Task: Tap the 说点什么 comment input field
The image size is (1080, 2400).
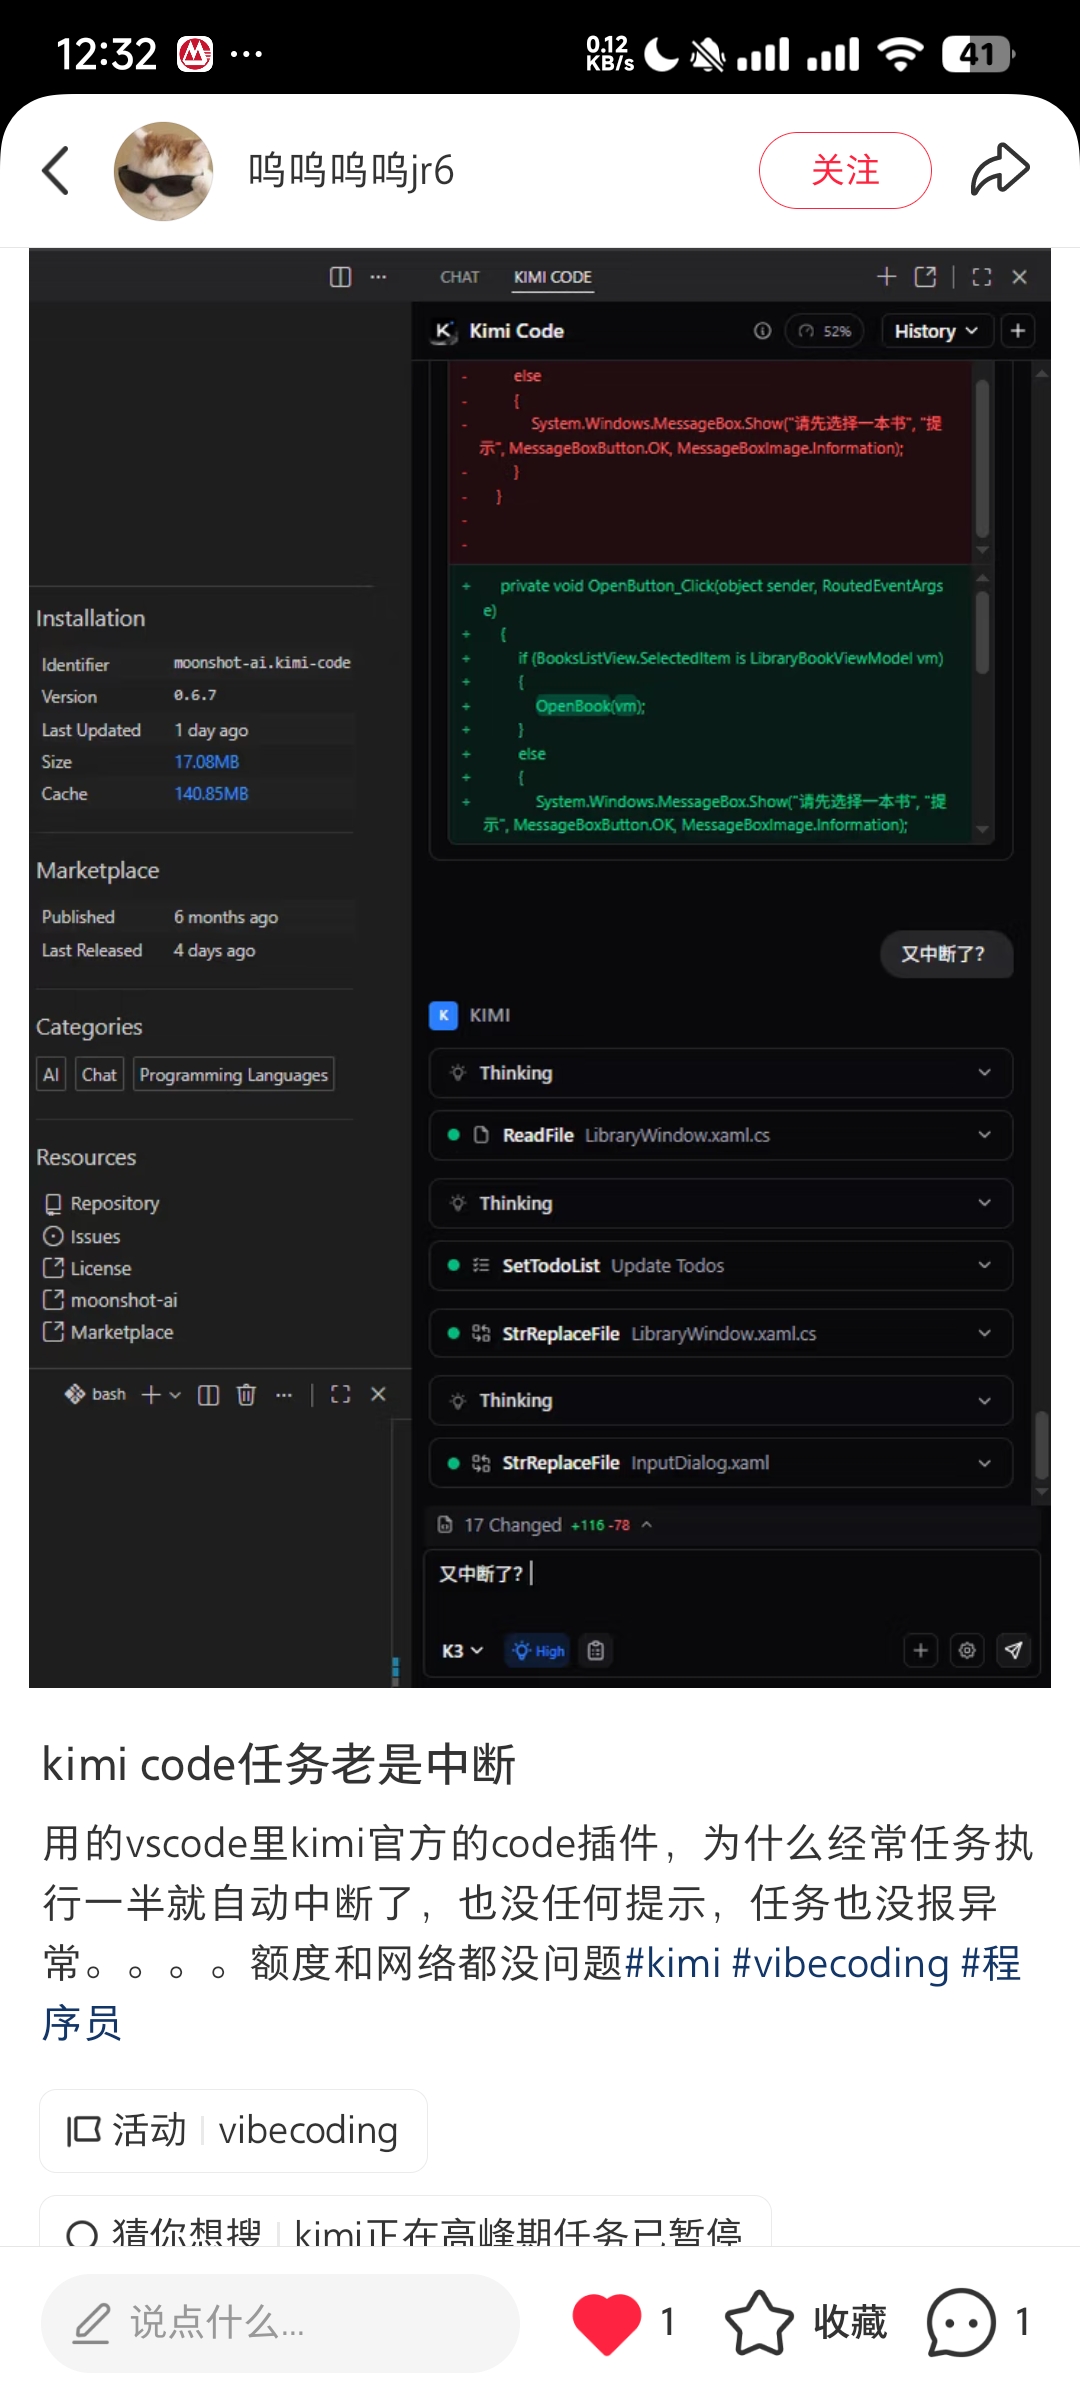Action: pos(280,2322)
